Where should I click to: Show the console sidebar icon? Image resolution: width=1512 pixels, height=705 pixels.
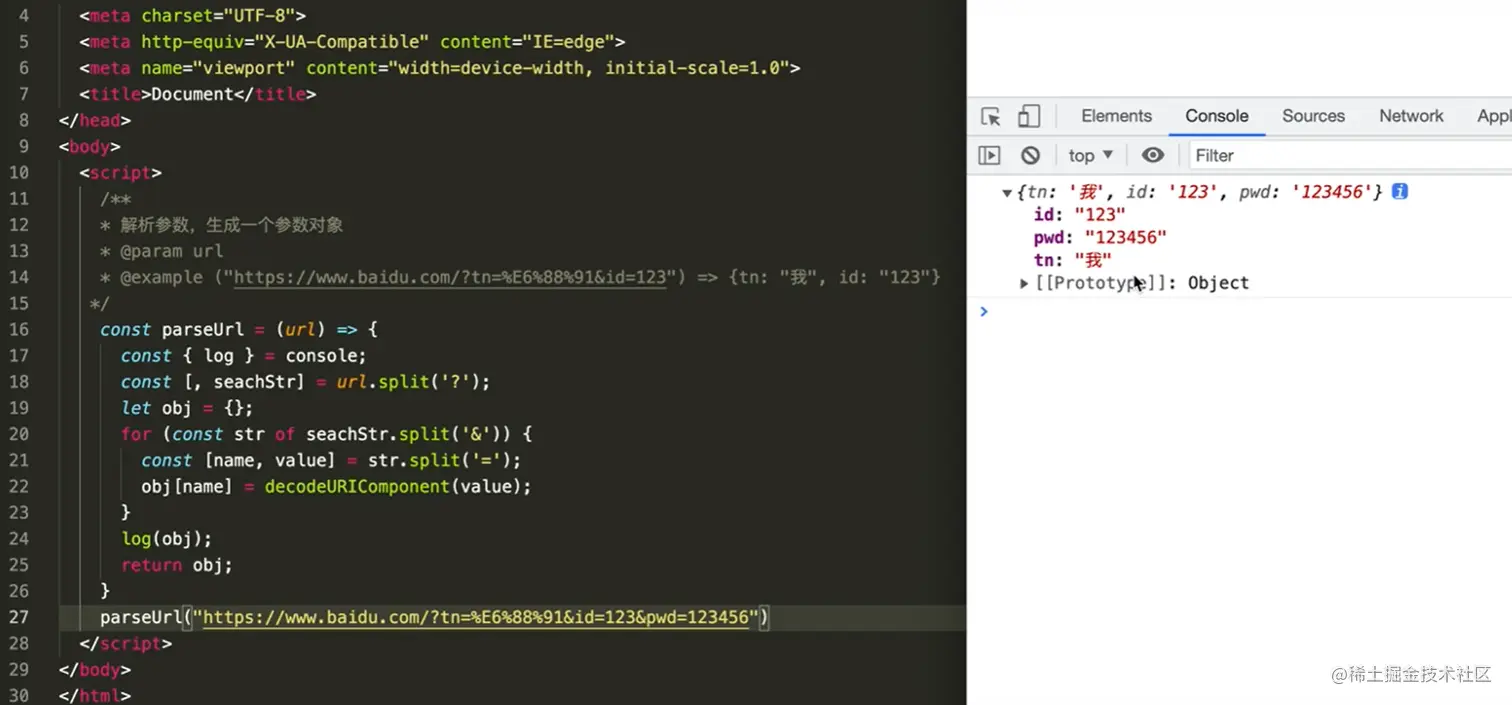pyautogui.click(x=989, y=155)
